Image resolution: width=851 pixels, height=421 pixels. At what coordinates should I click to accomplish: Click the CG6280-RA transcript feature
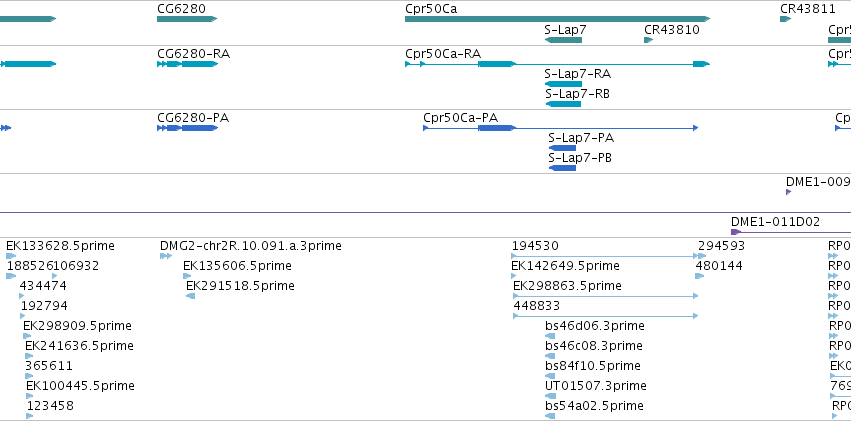click(187, 64)
